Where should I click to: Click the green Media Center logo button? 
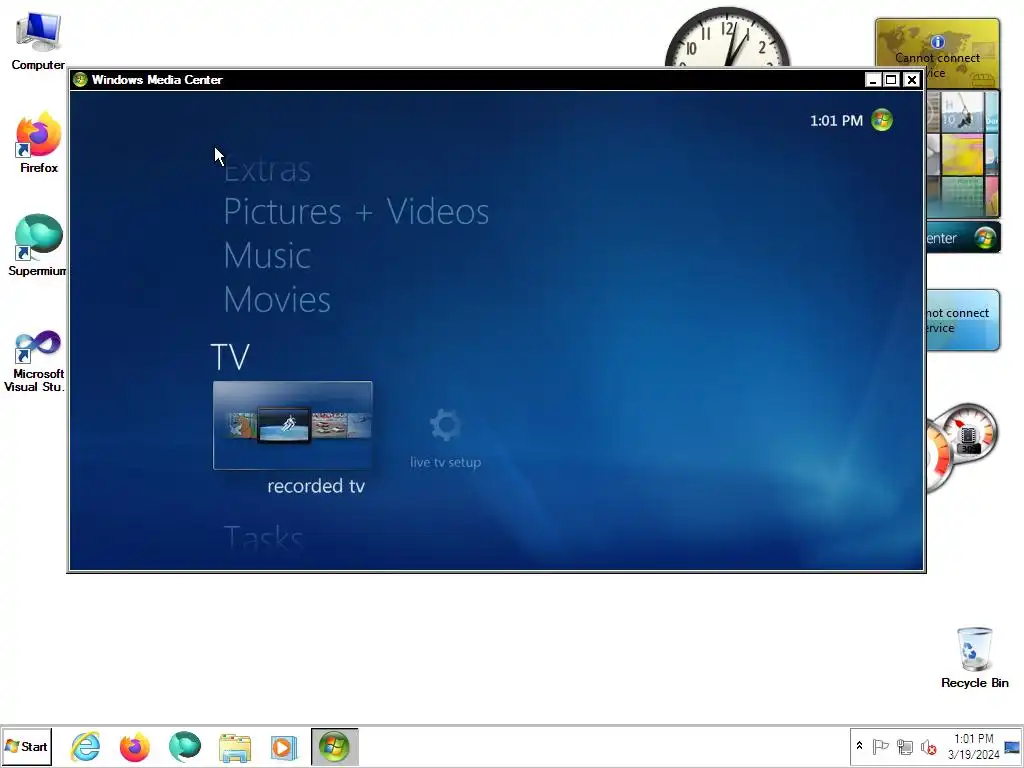(x=882, y=120)
